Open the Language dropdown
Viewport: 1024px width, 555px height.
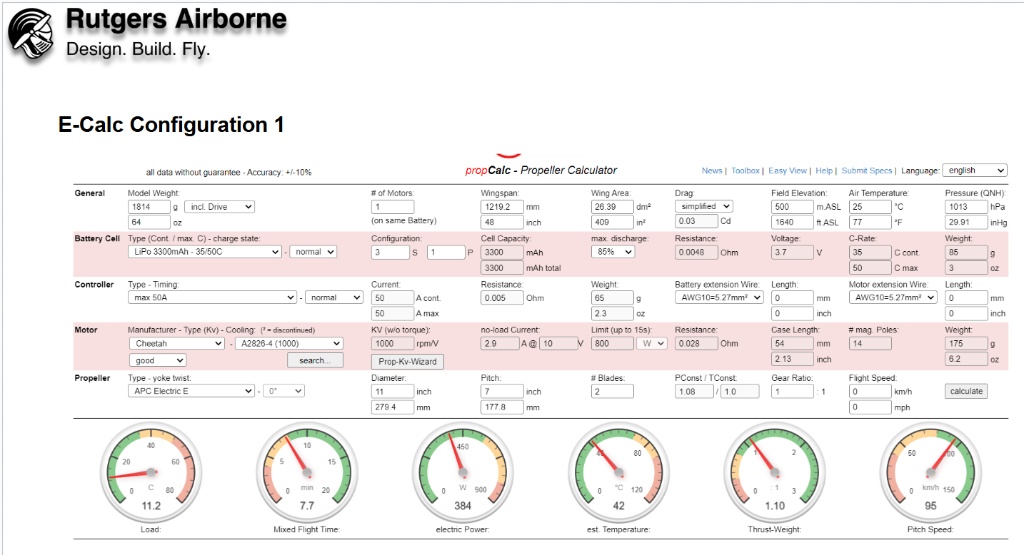pos(975,171)
